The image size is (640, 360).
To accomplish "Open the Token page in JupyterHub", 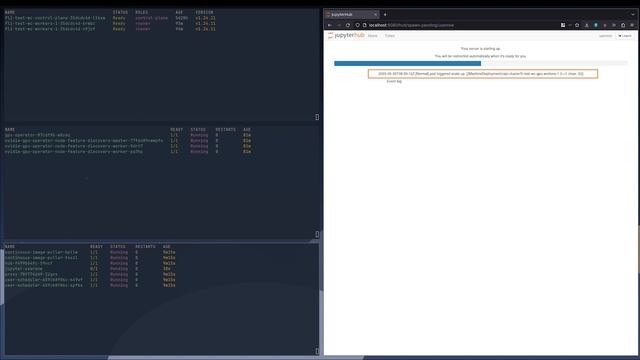I will pos(389,36).
